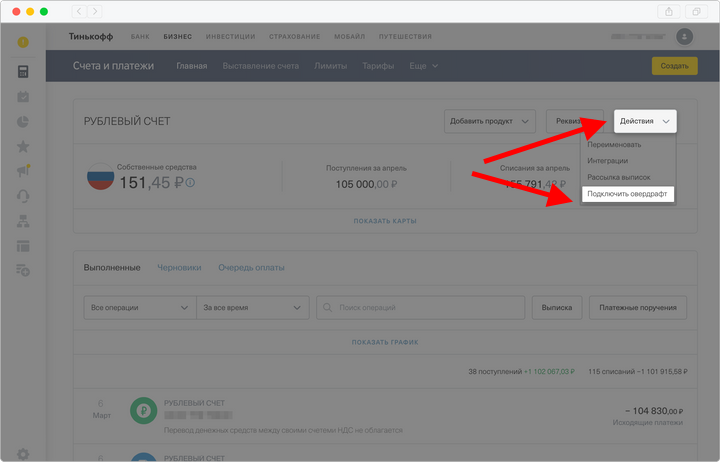This screenshot has width=720, height=462.
Task: Expand the Добавить продукт dropdown
Action: click(x=489, y=121)
